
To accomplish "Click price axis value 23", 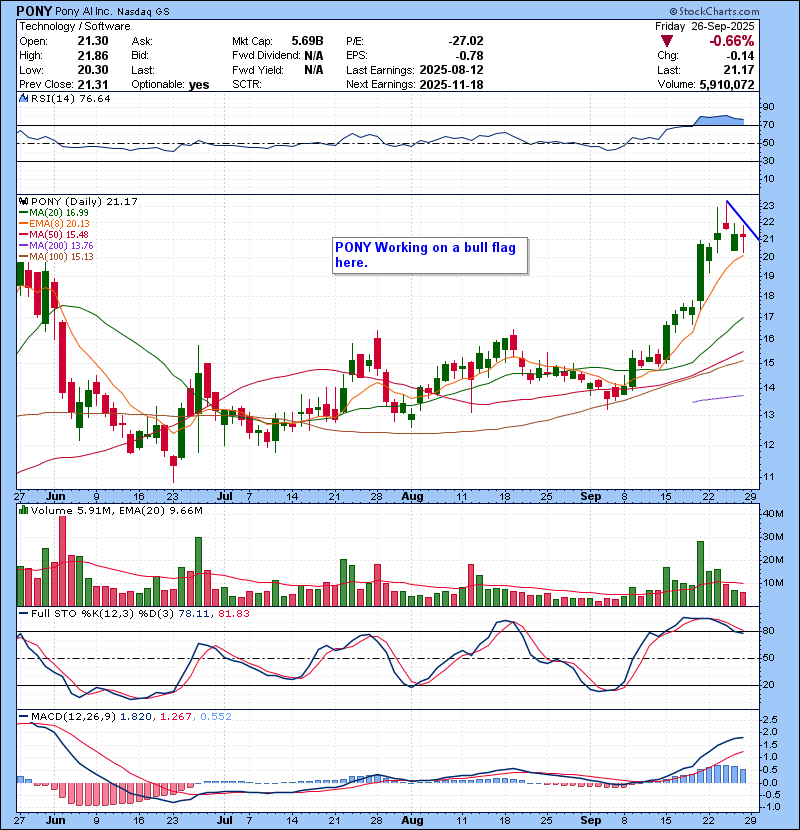I will 768,205.
